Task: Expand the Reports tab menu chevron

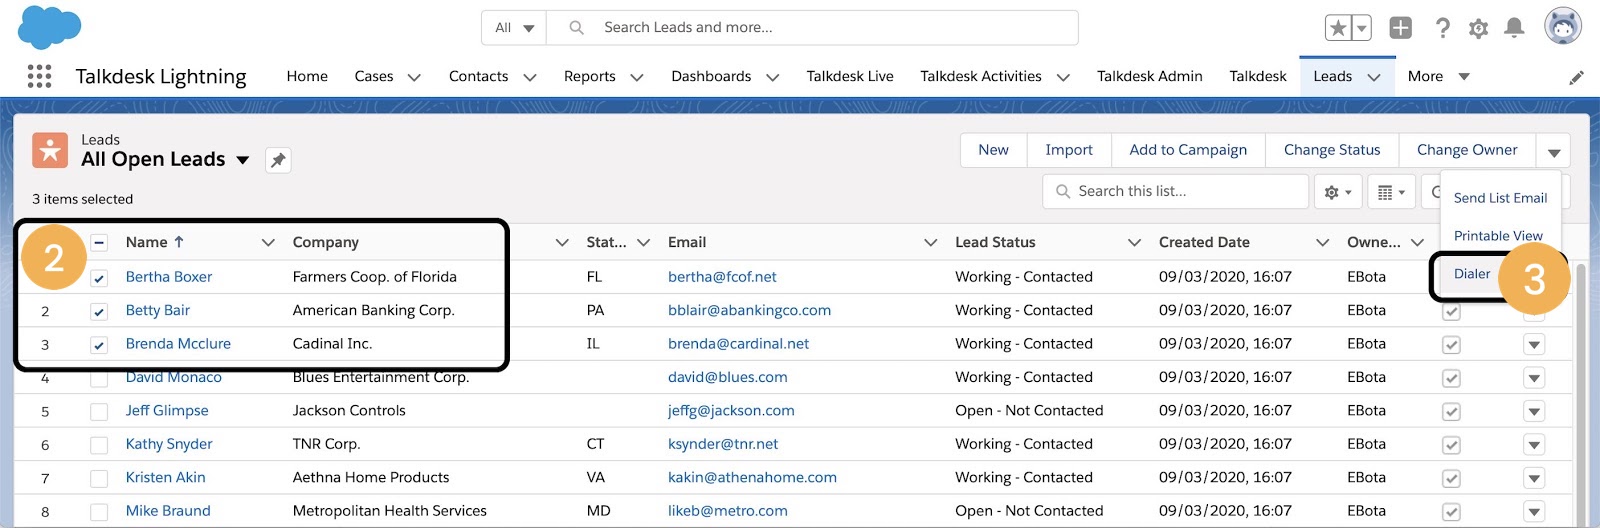Action: click(637, 77)
